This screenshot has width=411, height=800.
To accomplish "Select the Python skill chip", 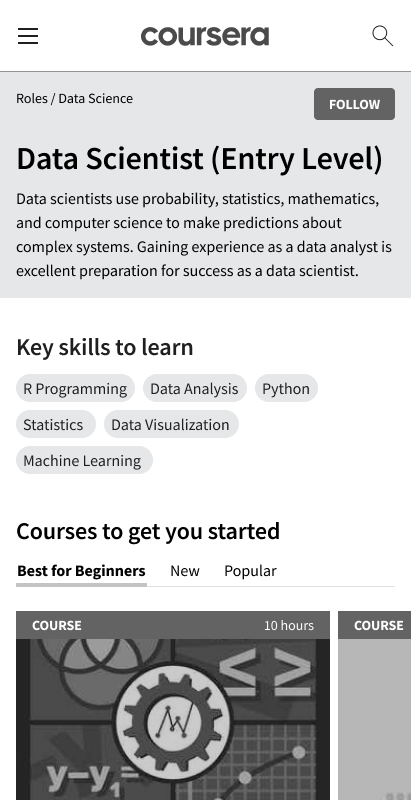I will pyautogui.click(x=286, y=388).
